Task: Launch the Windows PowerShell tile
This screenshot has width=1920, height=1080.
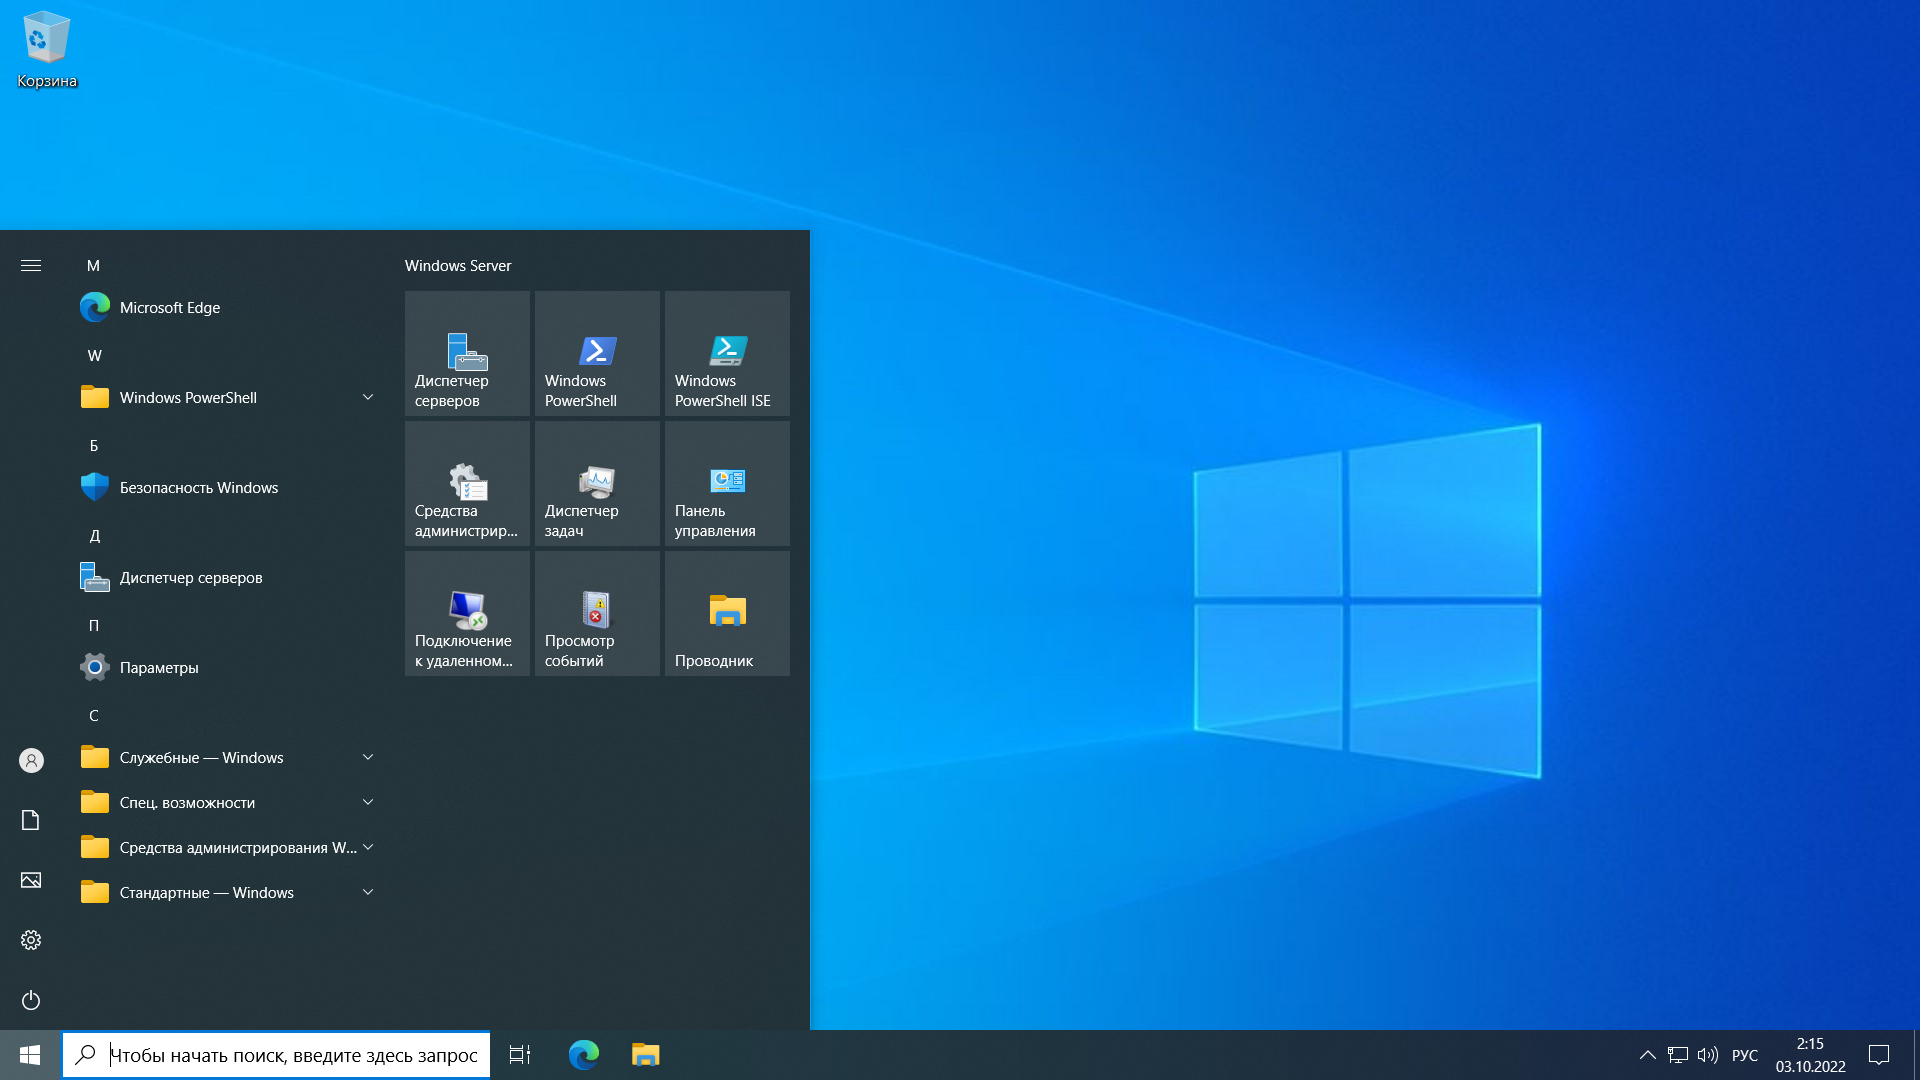Action: coord(597,353)
